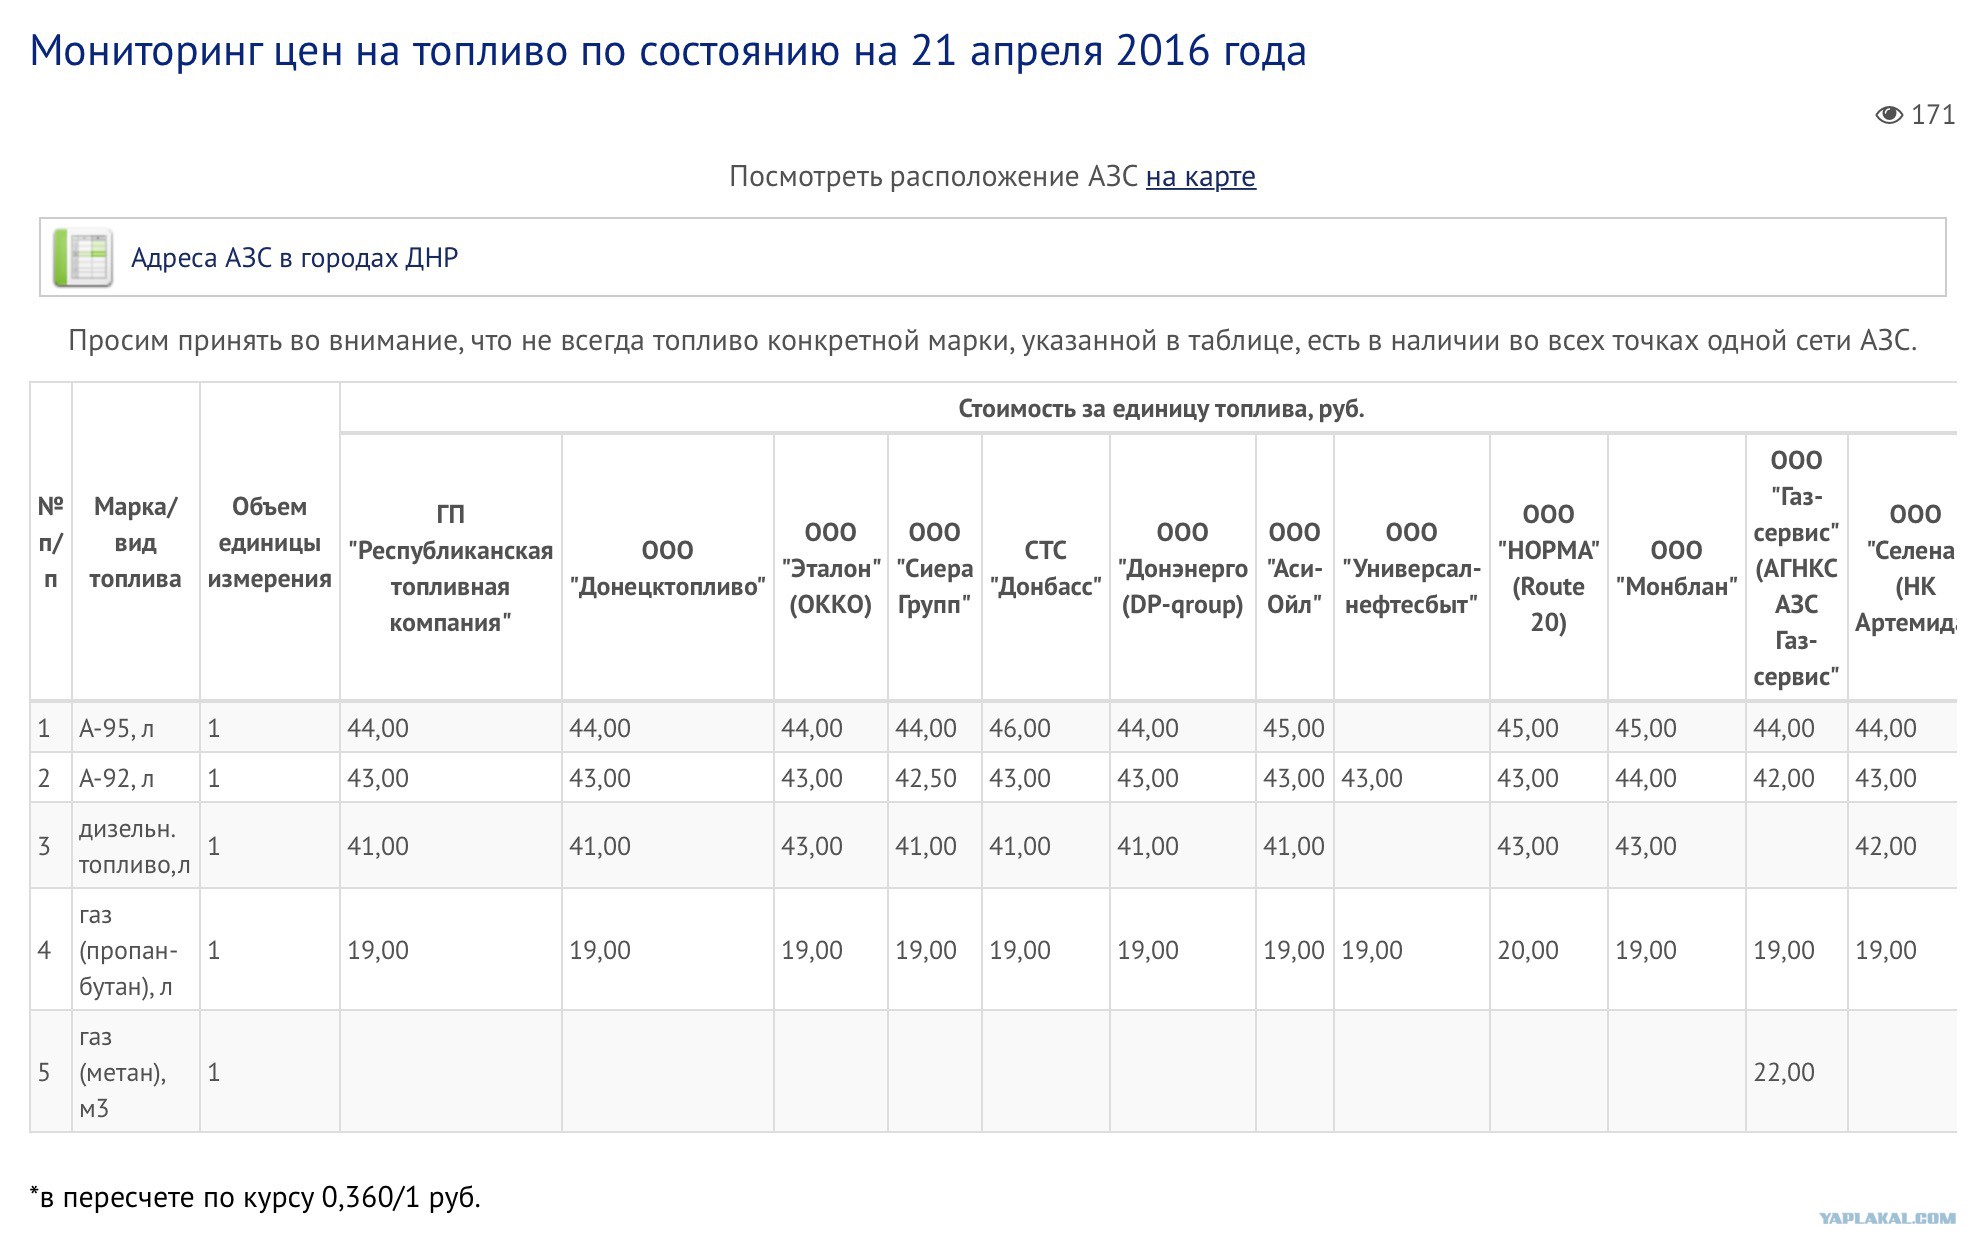Click the 'Посмотреть расположение АЗС' text
This screenshot has width=1982, height=1248.
933,177
